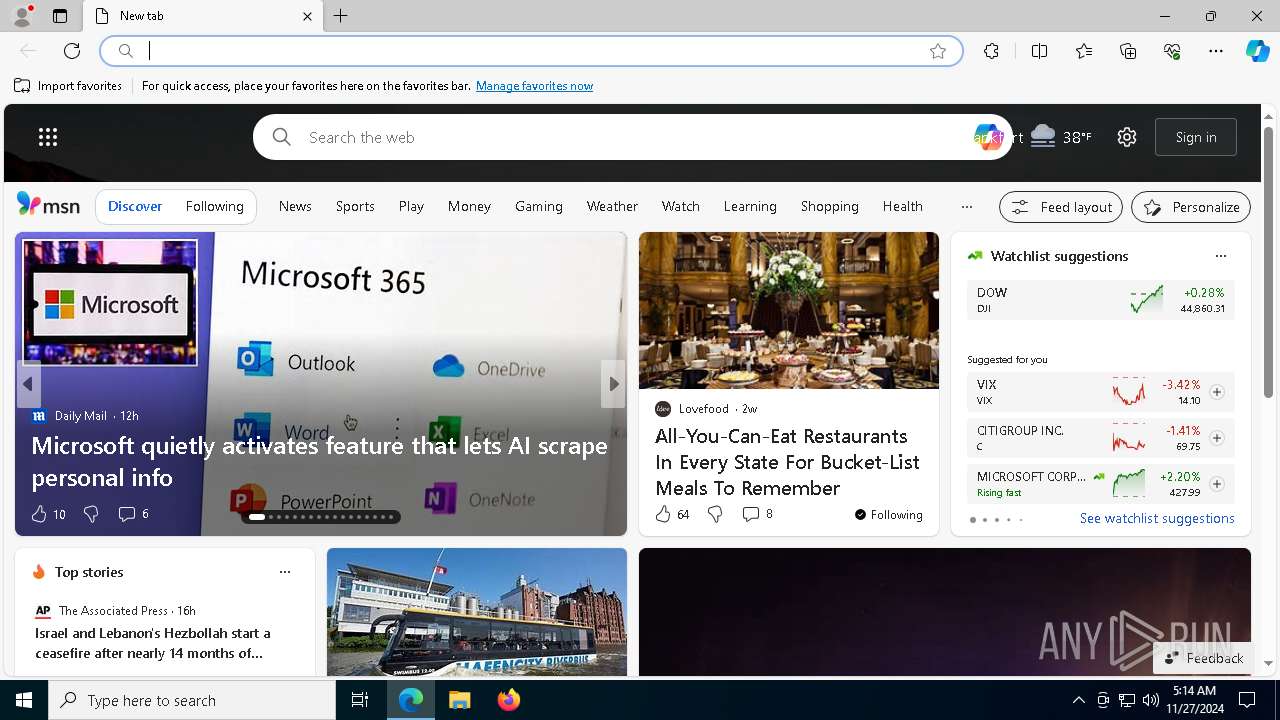Add VIX to watchlist

click(1217, 392)
